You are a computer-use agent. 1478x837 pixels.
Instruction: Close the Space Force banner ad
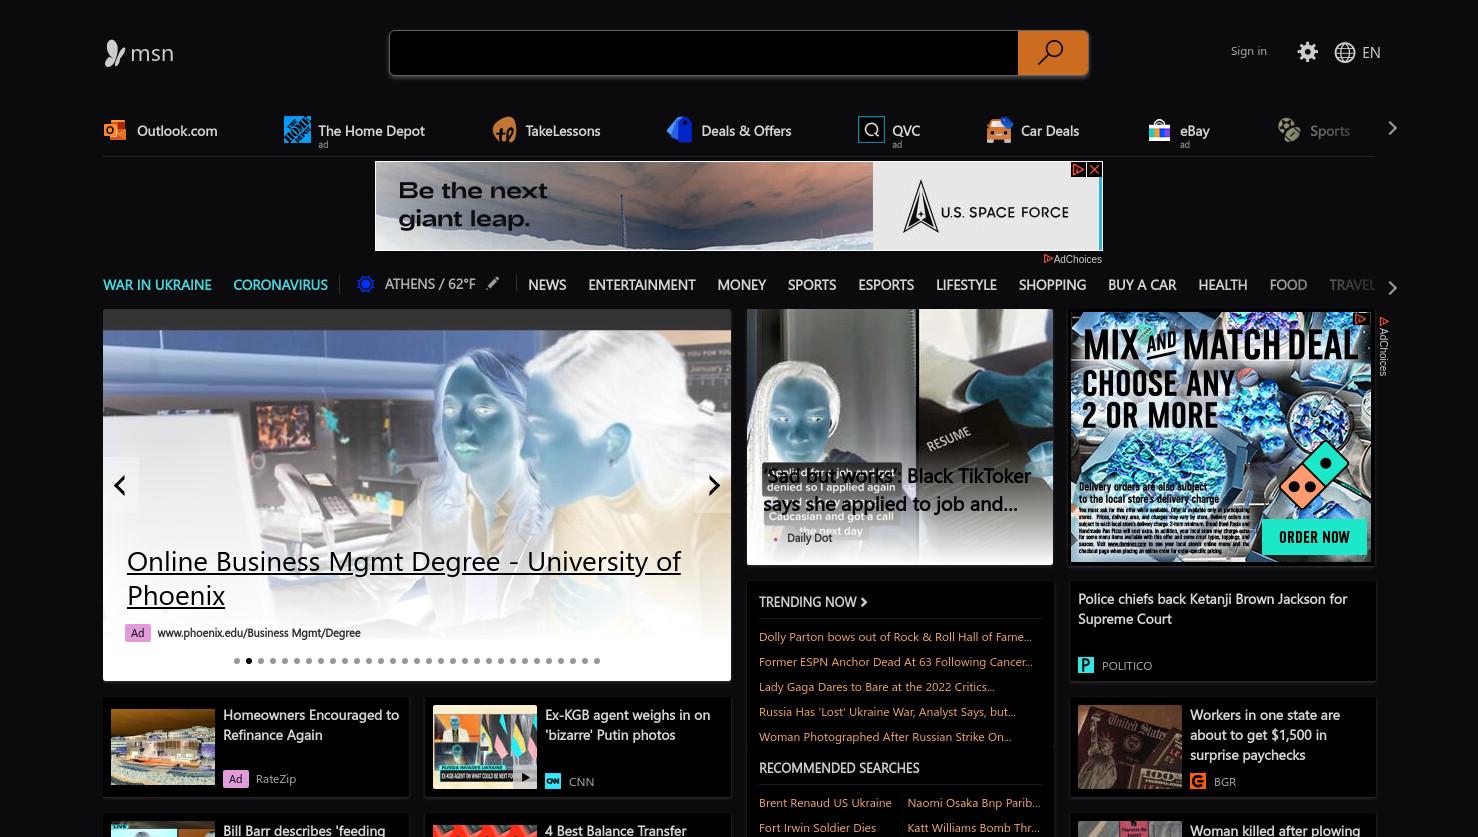(x=1094, y=170)
